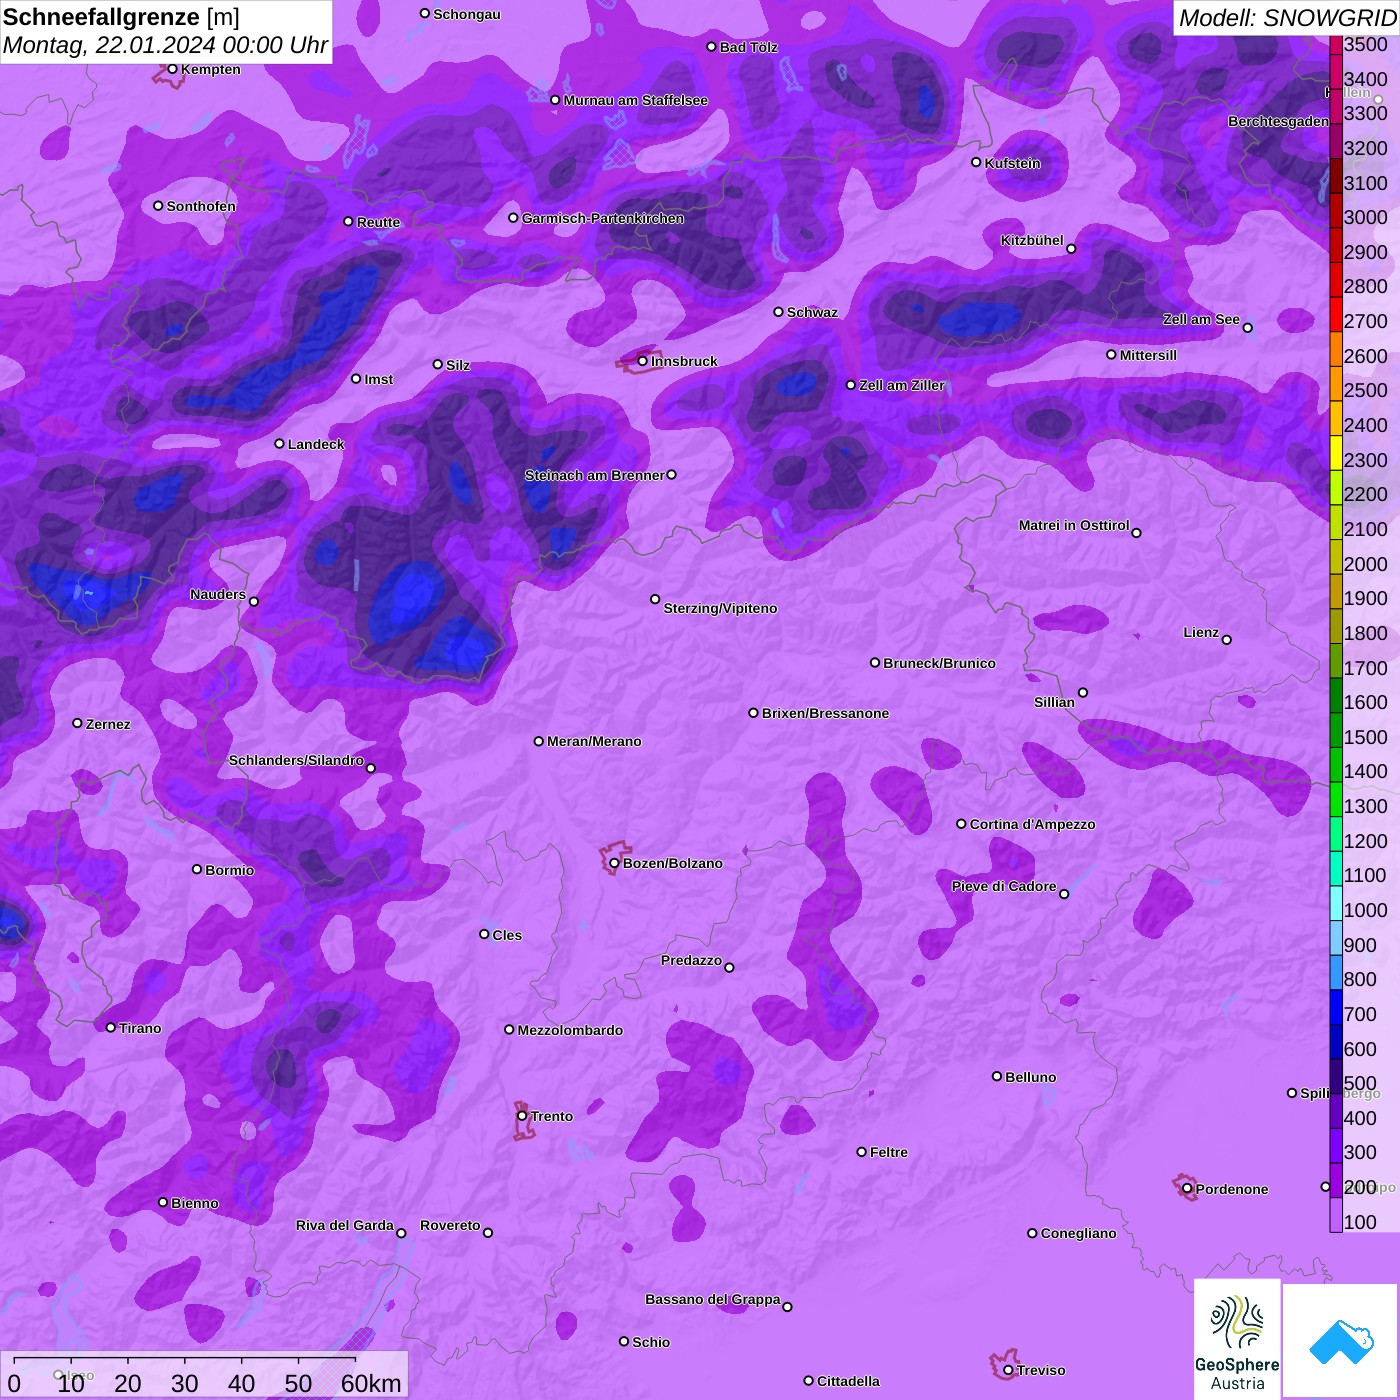
Task: Click the 'Sterzing/Vipiteno' label
Action: point(720,608)
